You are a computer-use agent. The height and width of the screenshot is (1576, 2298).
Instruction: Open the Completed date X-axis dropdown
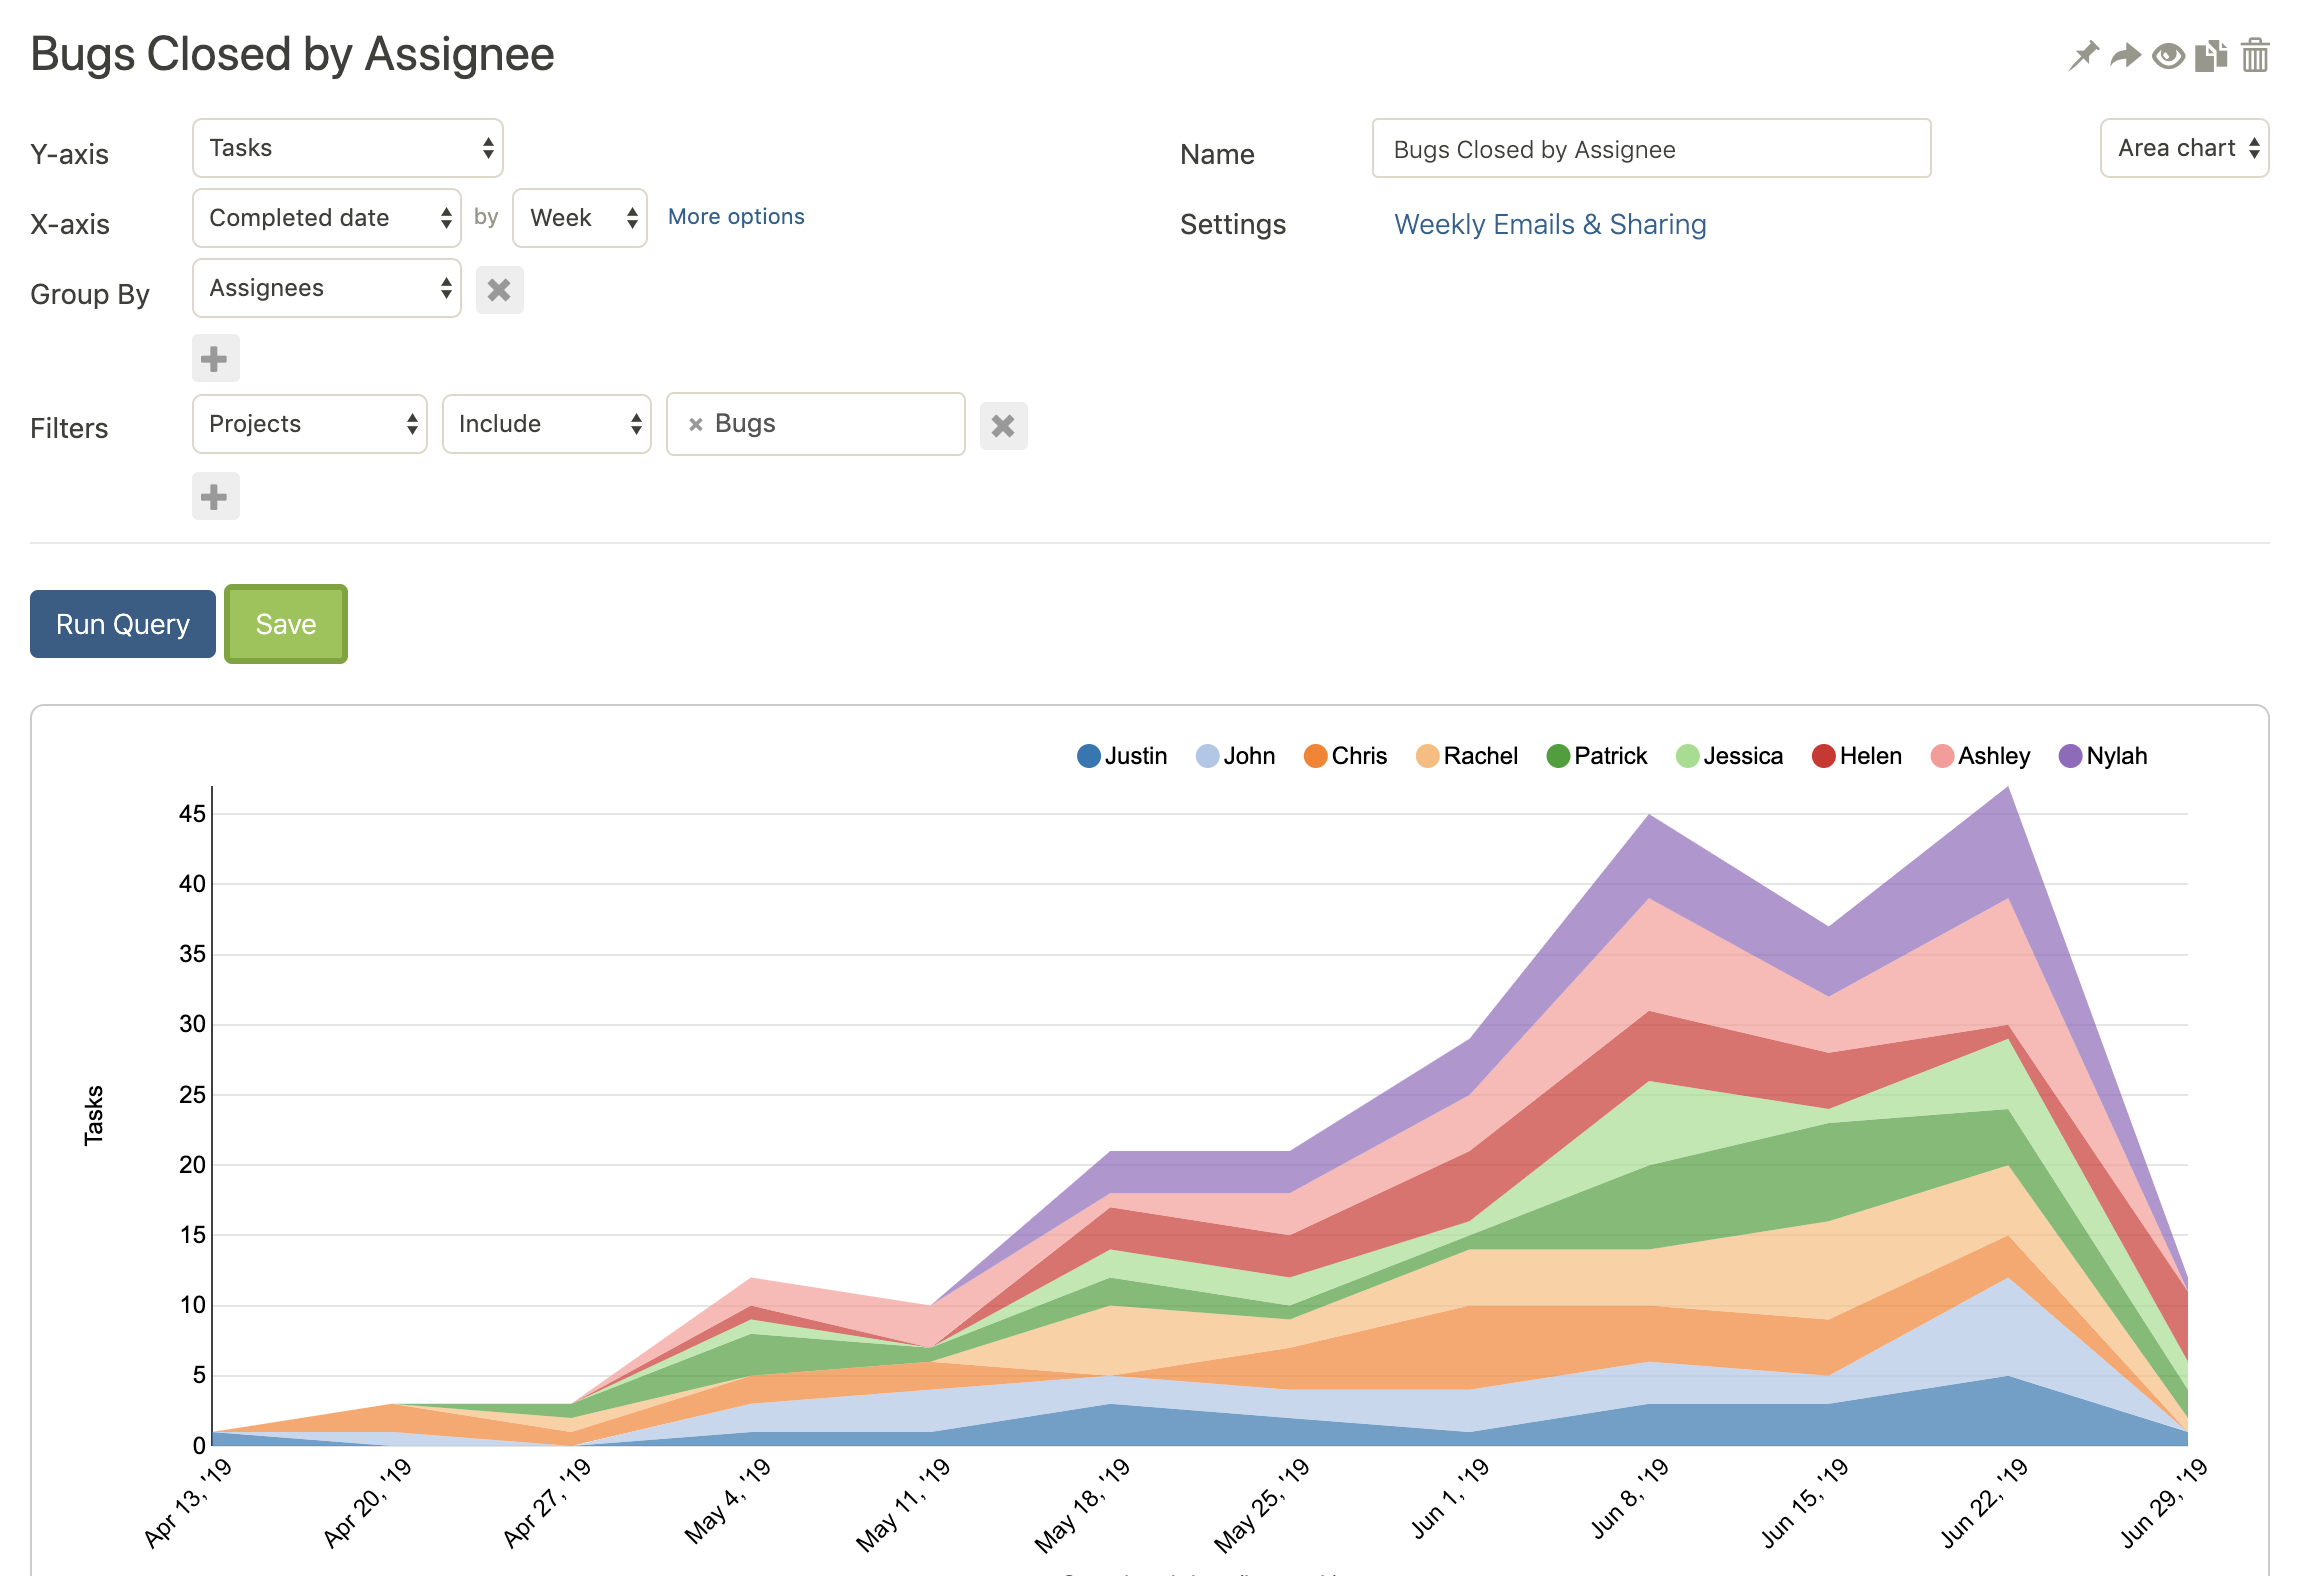(326, 218)
